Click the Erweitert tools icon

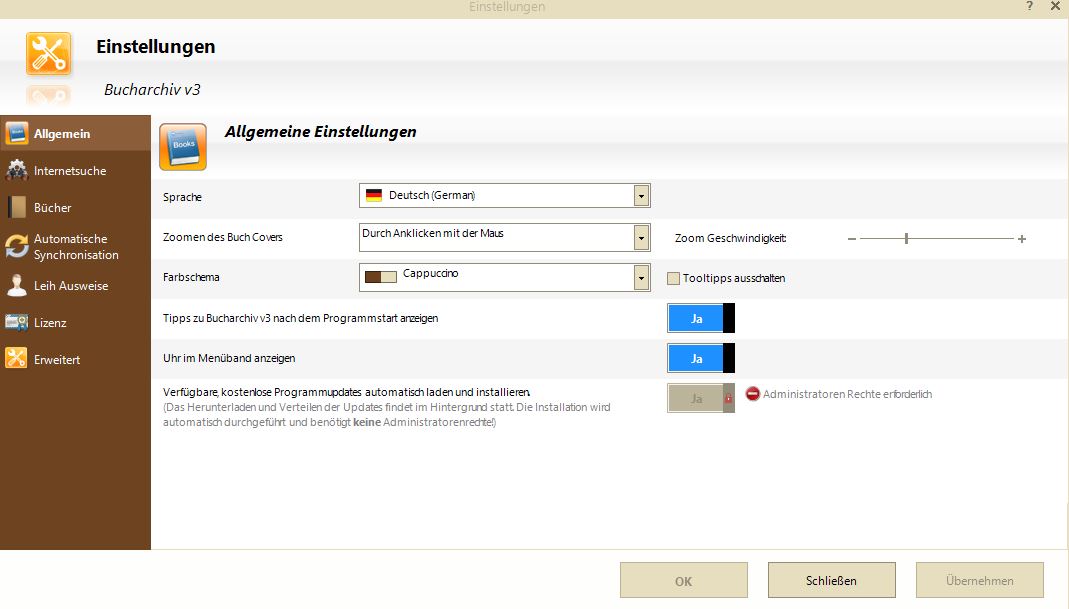16,359
